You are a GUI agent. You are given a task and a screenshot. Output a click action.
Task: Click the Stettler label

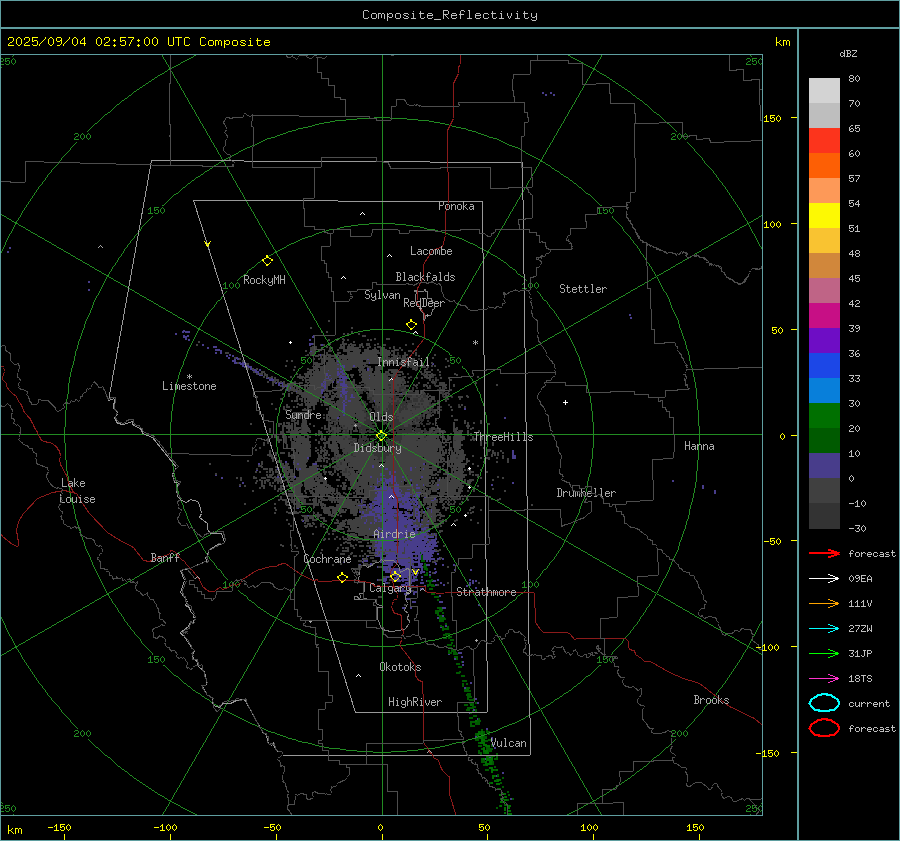click(583, 289)
